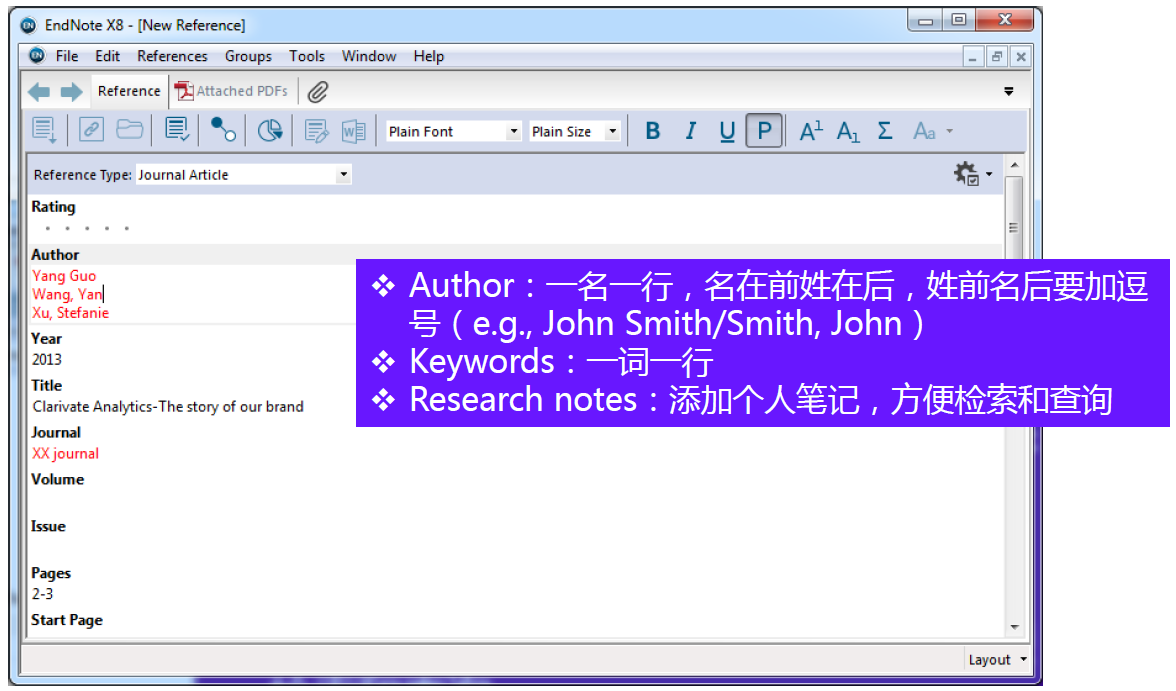Click author line Yang Guo
The width and height of the screenshot is (1176, 691).
tap(64, 276)
